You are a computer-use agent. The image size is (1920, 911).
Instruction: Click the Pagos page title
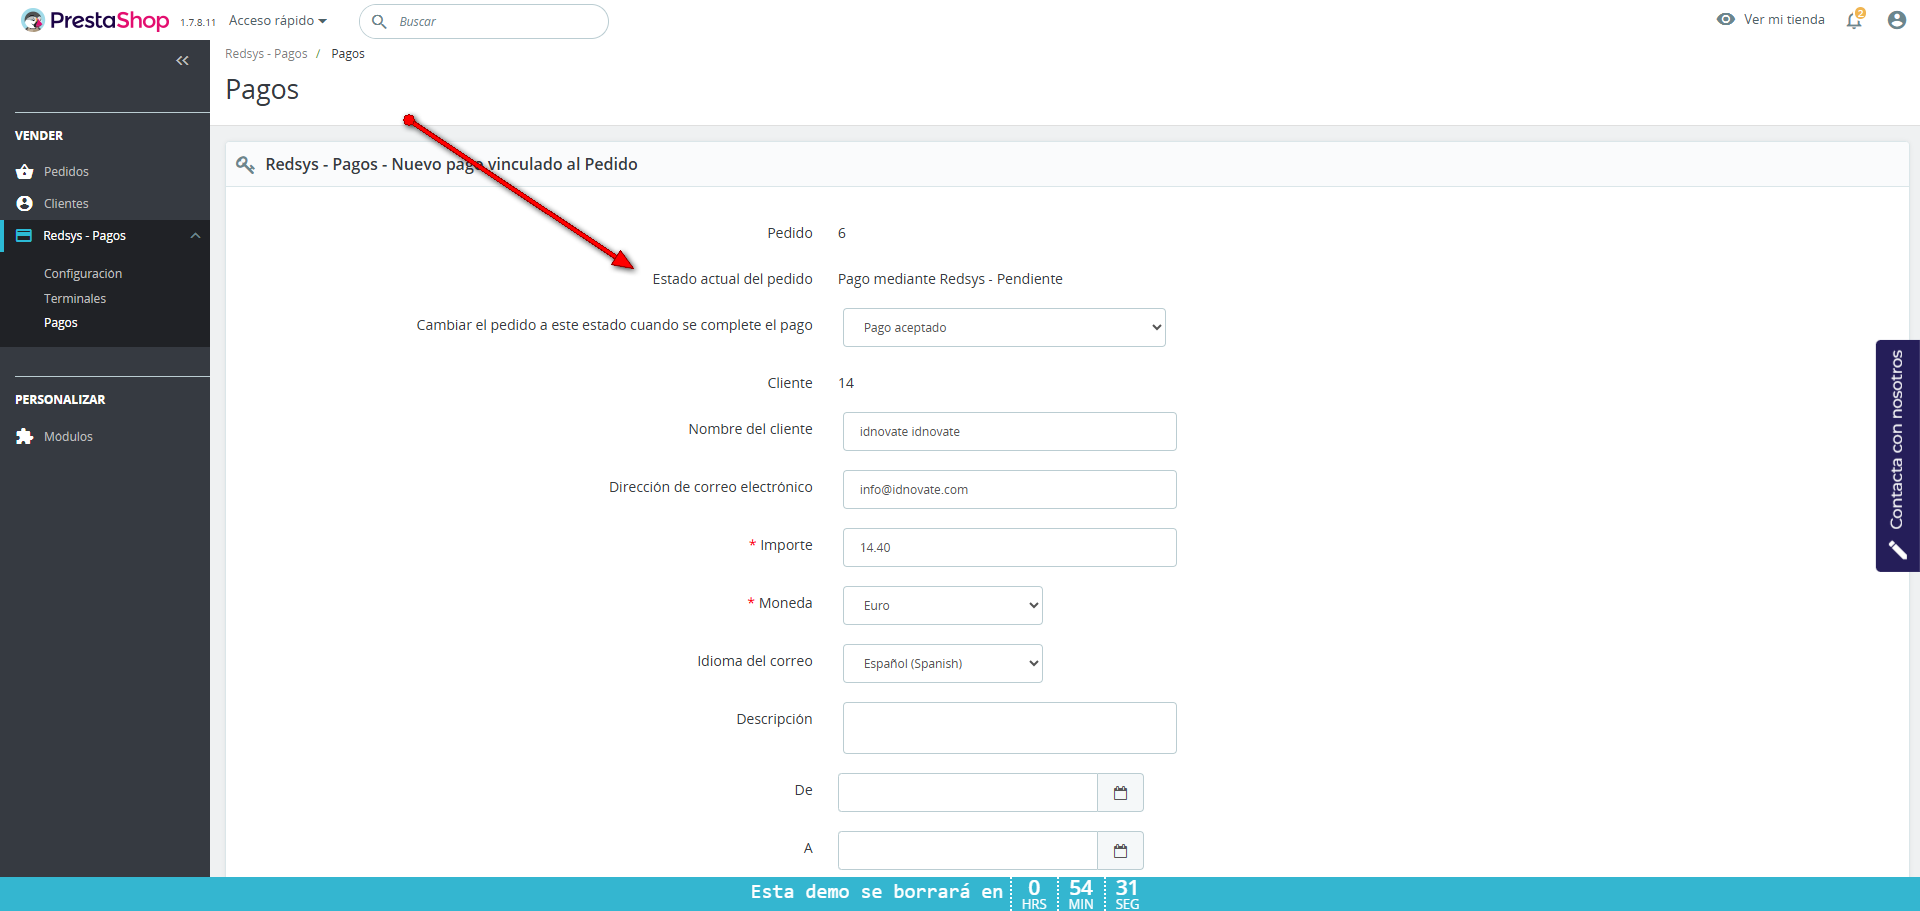tap(262, 90)
